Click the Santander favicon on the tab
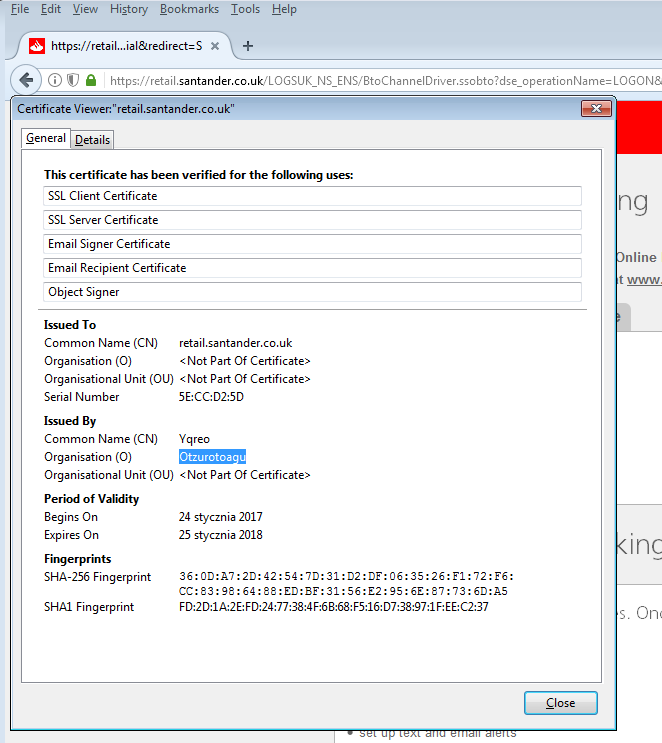 pyautogui.click(x=37, y=45)
